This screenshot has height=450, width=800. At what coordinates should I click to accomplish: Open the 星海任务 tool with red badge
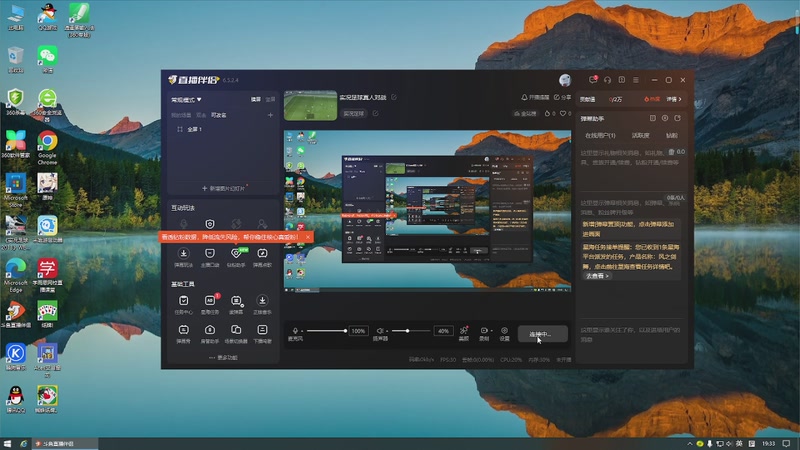pyautogui.click(x=210, y=305)
